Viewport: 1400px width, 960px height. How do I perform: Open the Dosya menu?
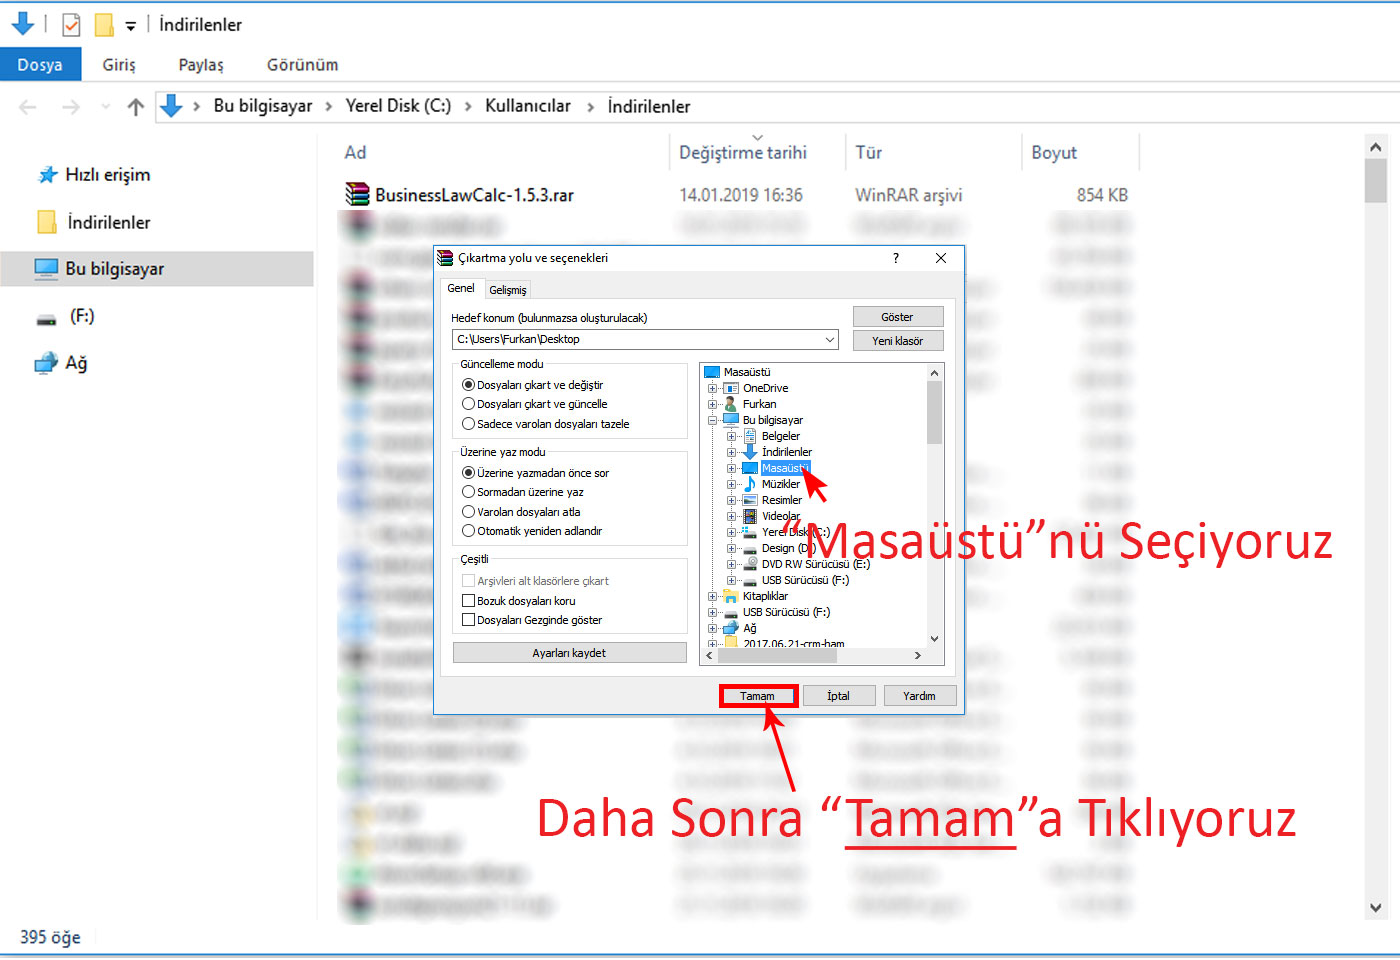(x=40, y=64)
